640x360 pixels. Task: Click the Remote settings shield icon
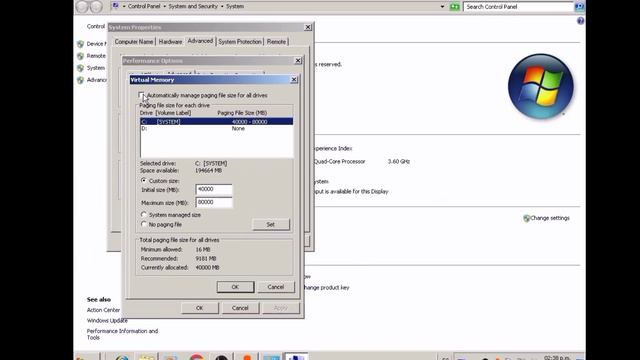[x=80, y=56]
